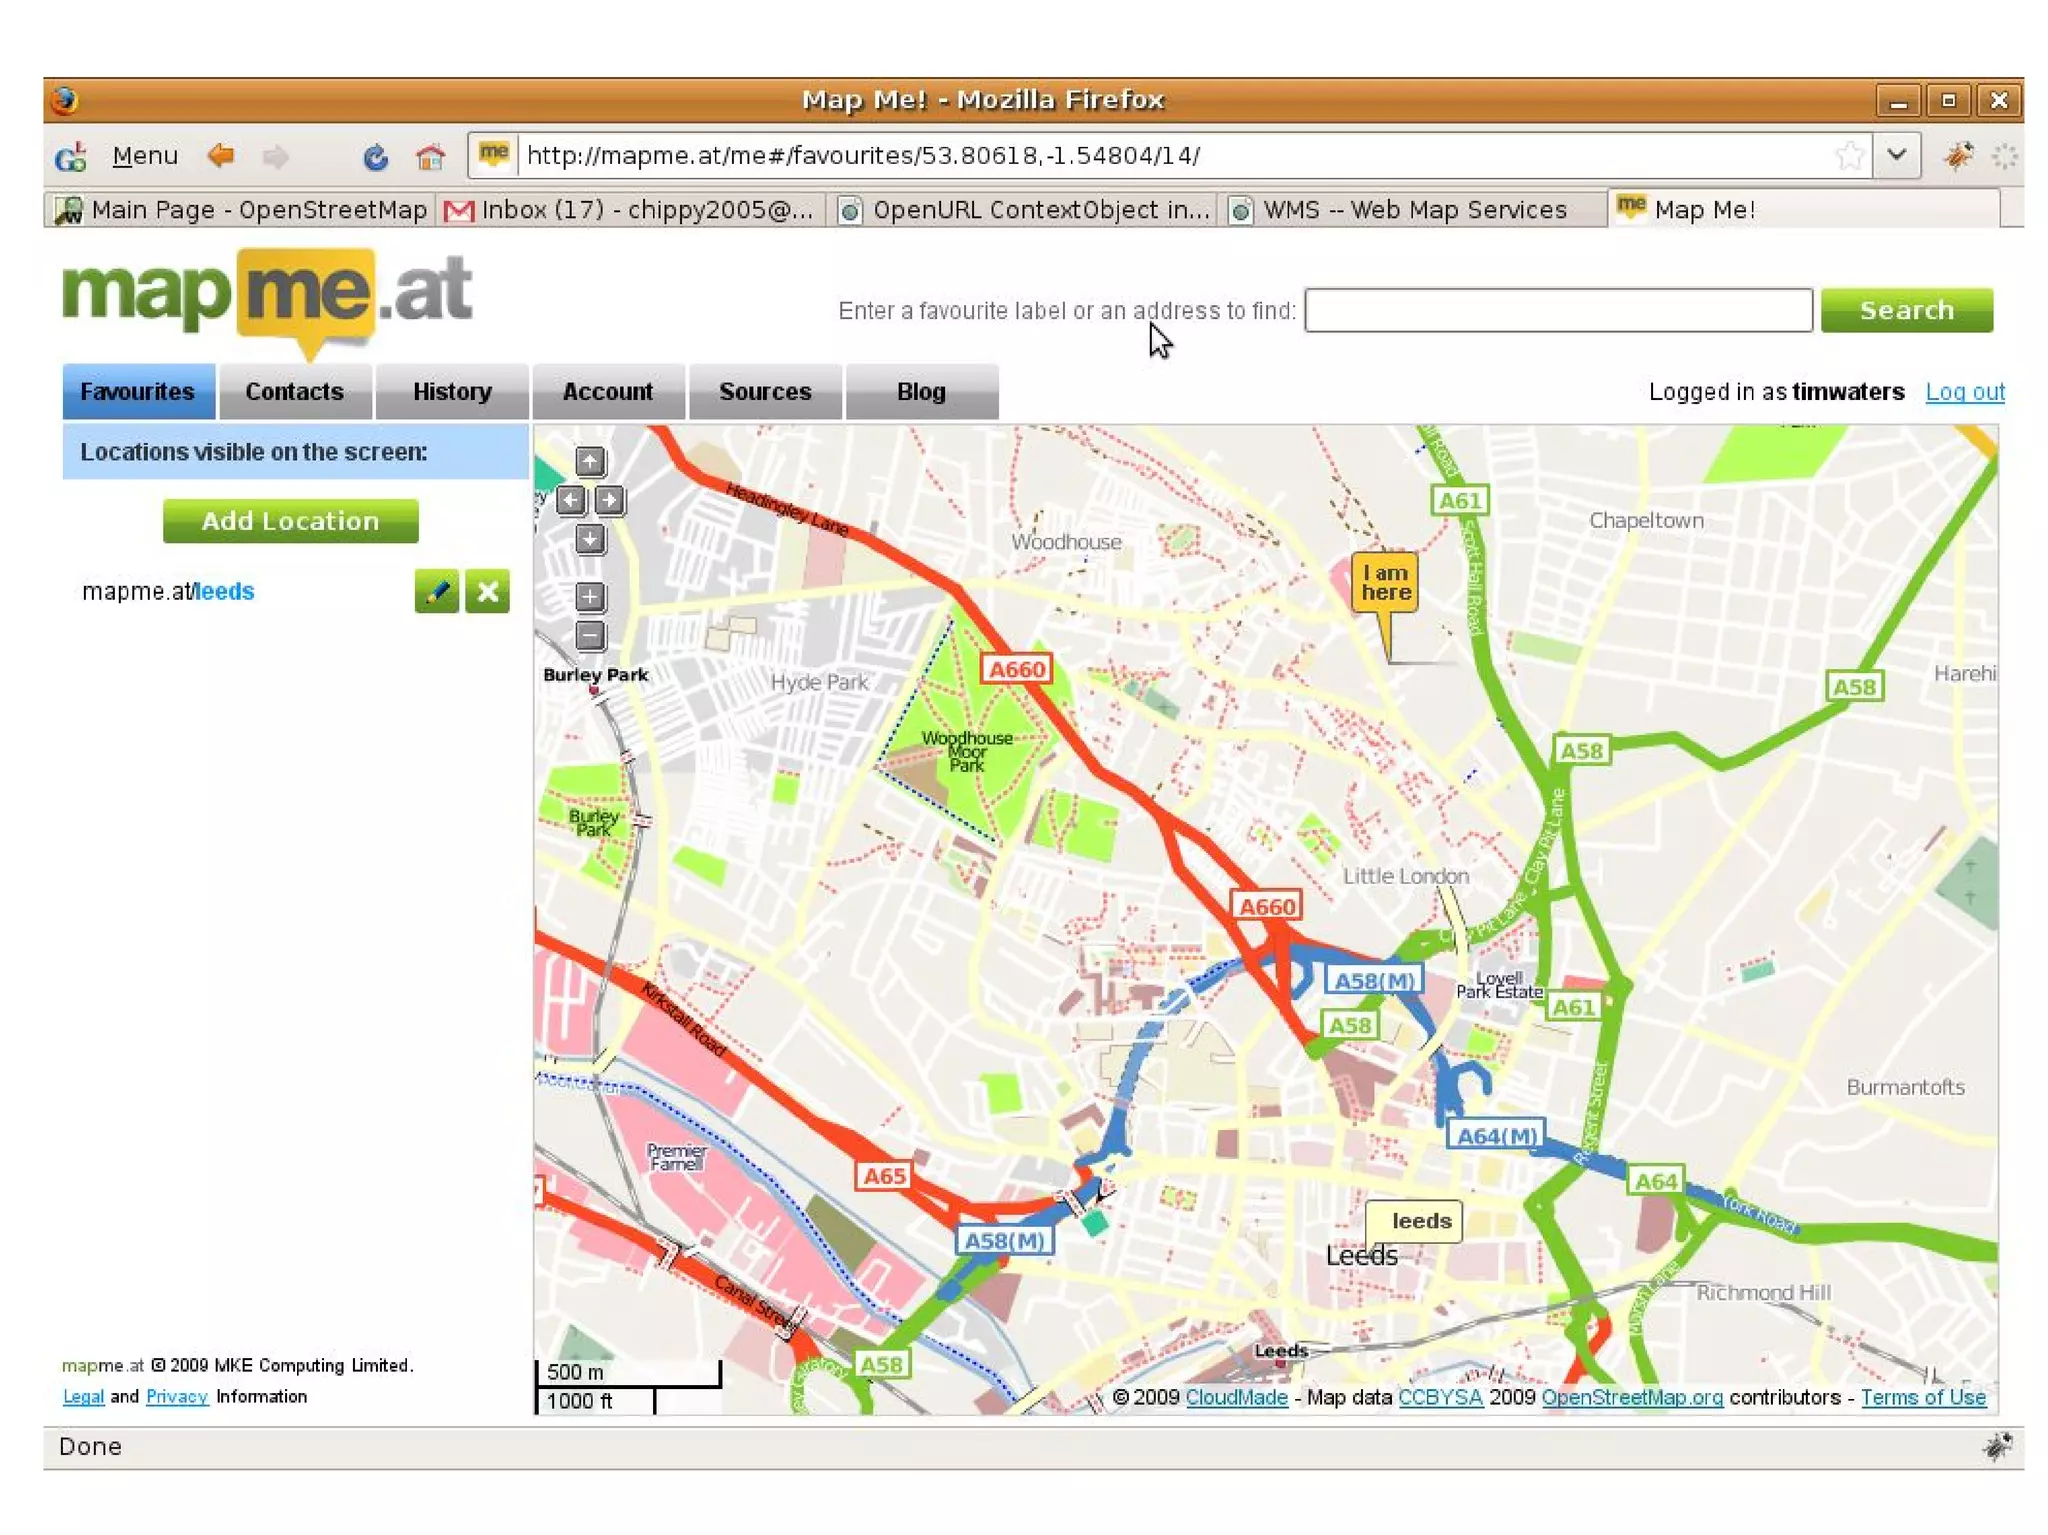Delete the leeds location with X icon
The width and height of the screenshot is (2048, 1535).
tap(487, 591)
